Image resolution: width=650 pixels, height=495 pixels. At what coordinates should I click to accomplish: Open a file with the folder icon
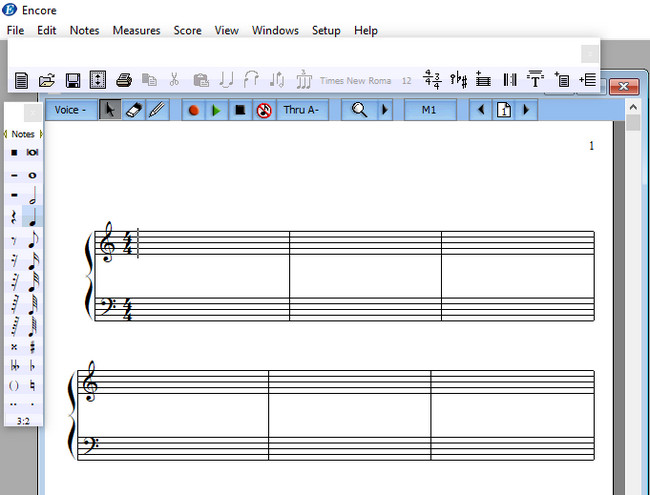(47, 80)
